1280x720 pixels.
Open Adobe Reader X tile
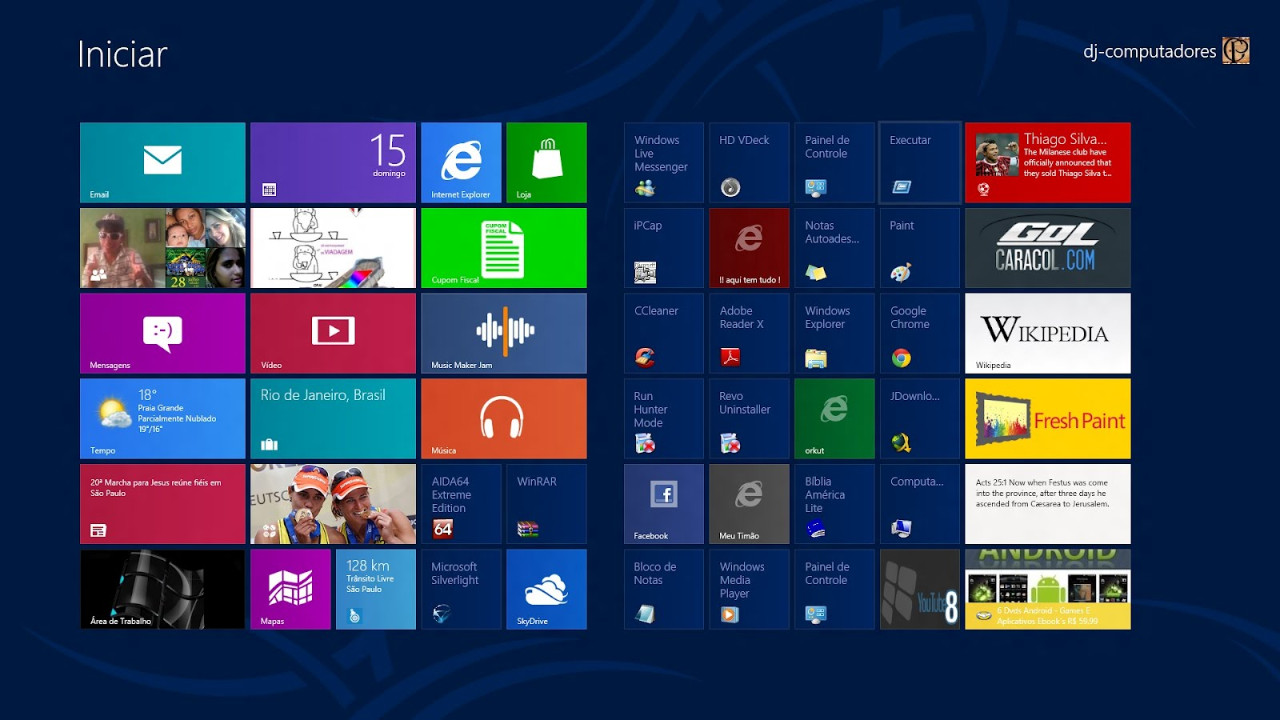(x=748, y=333)
